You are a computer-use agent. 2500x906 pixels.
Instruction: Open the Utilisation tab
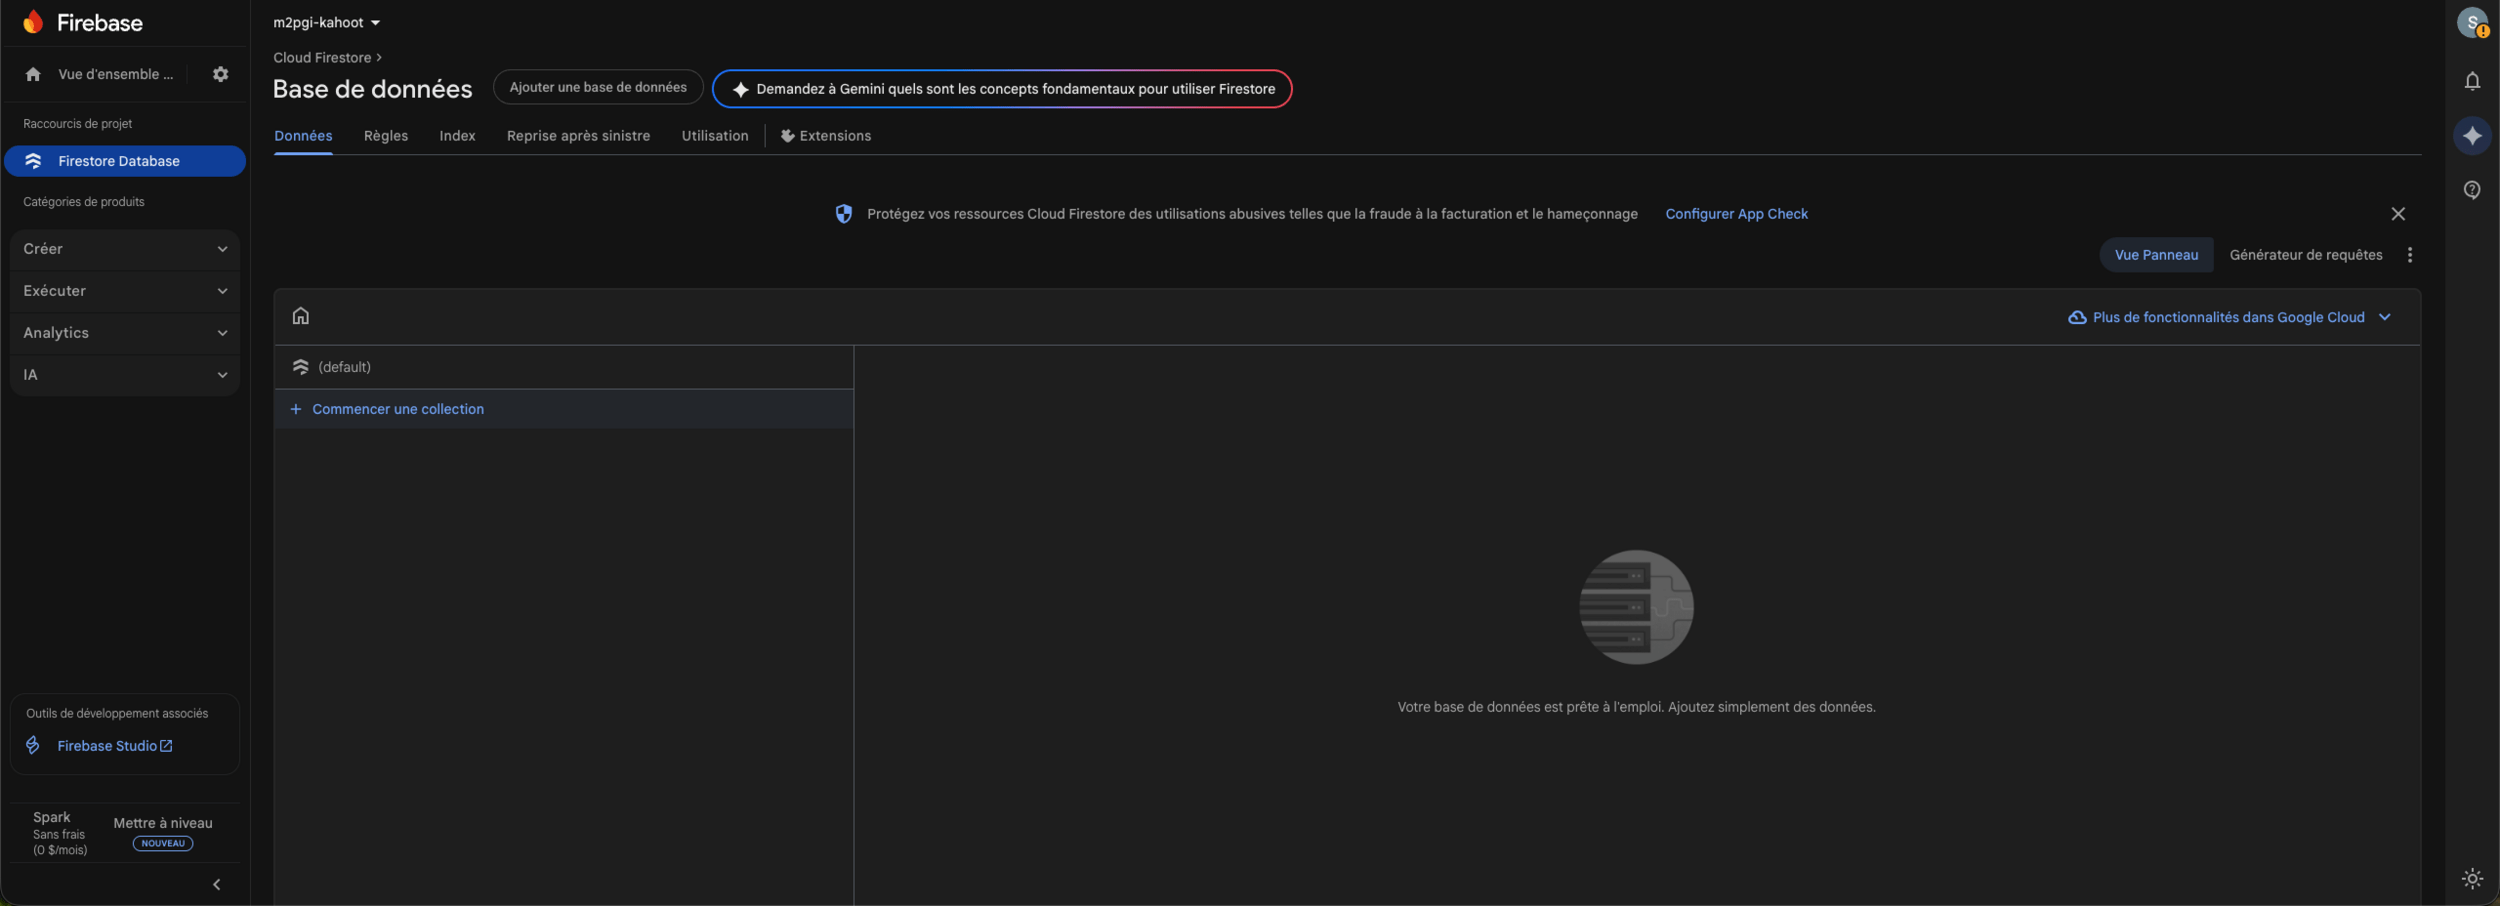(715, 136)
